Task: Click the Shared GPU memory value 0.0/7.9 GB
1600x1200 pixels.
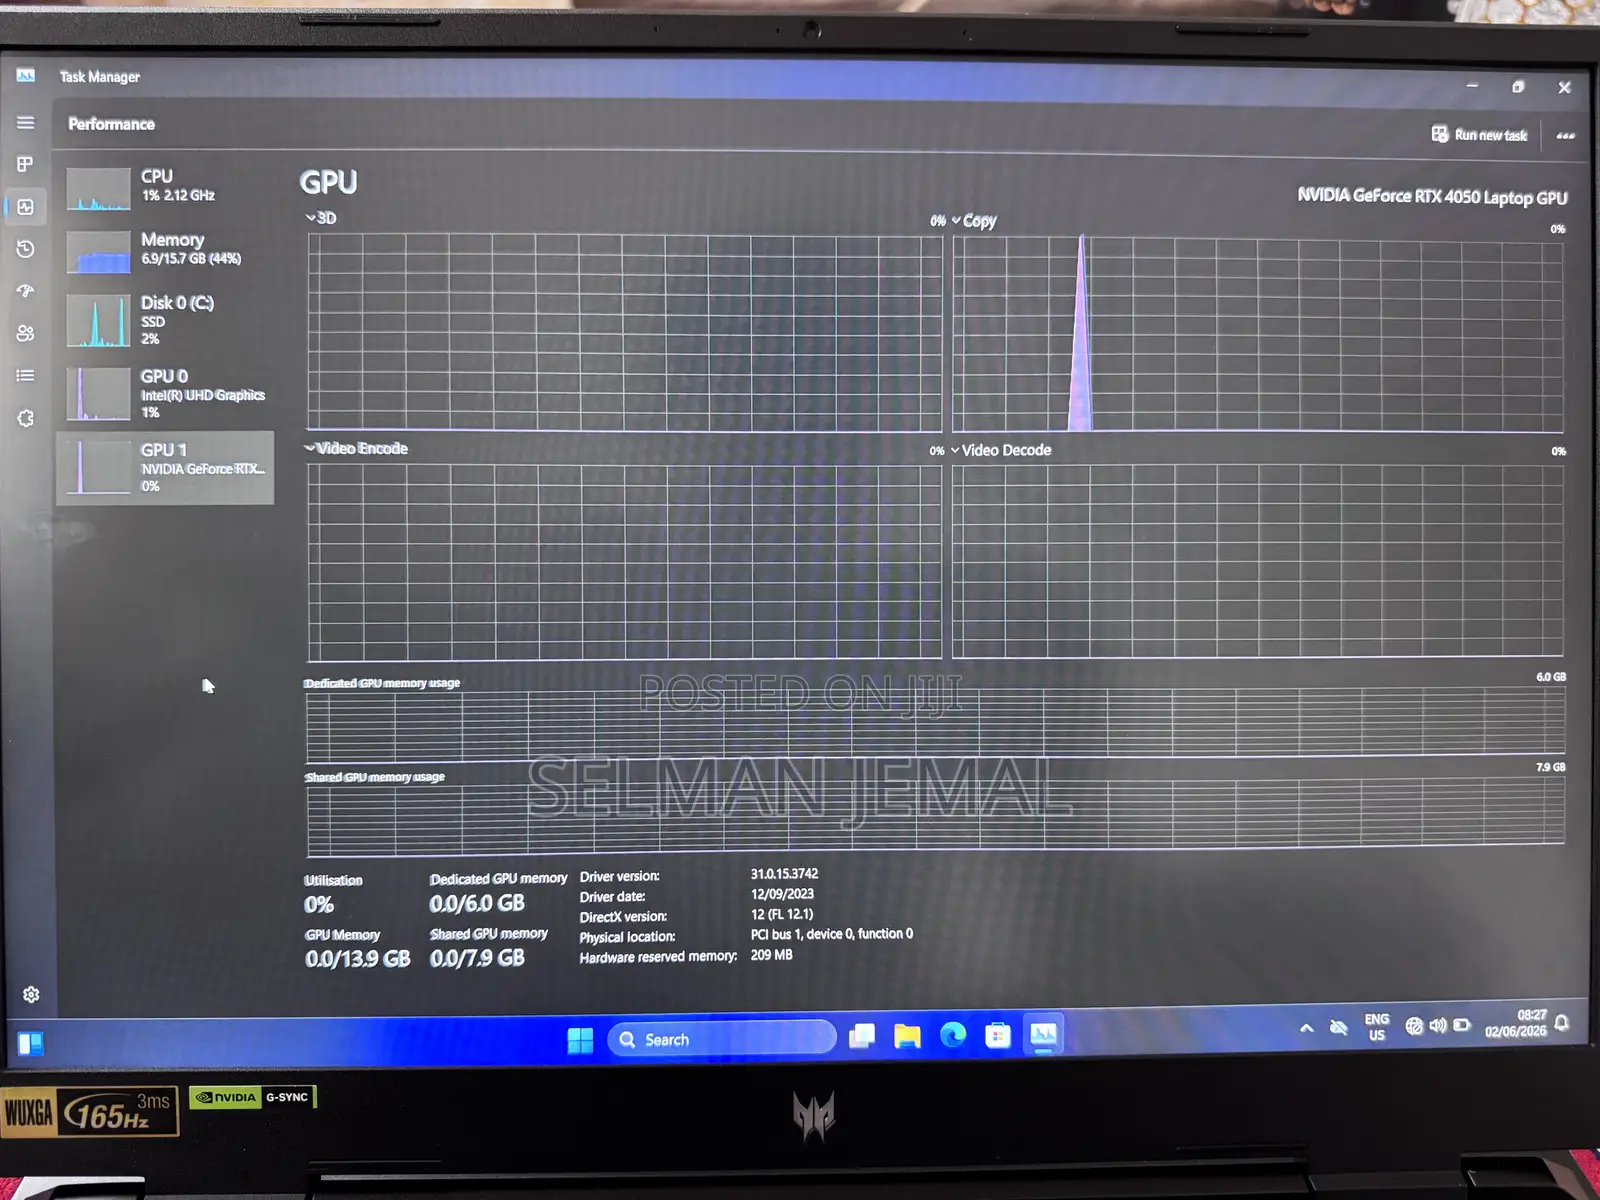Action: pos(477,958)
